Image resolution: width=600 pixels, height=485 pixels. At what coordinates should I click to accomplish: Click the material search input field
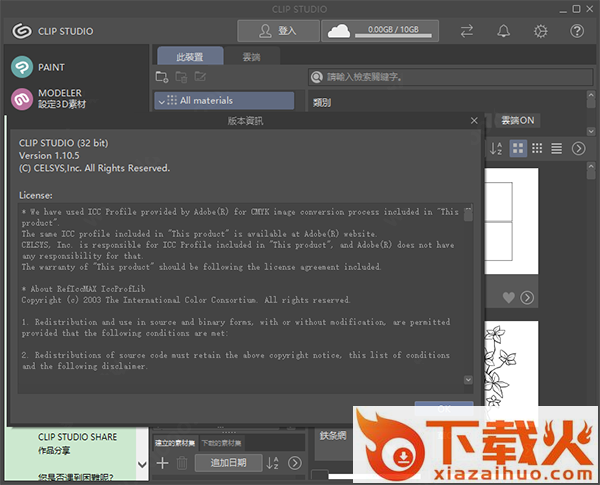[450, 77]
